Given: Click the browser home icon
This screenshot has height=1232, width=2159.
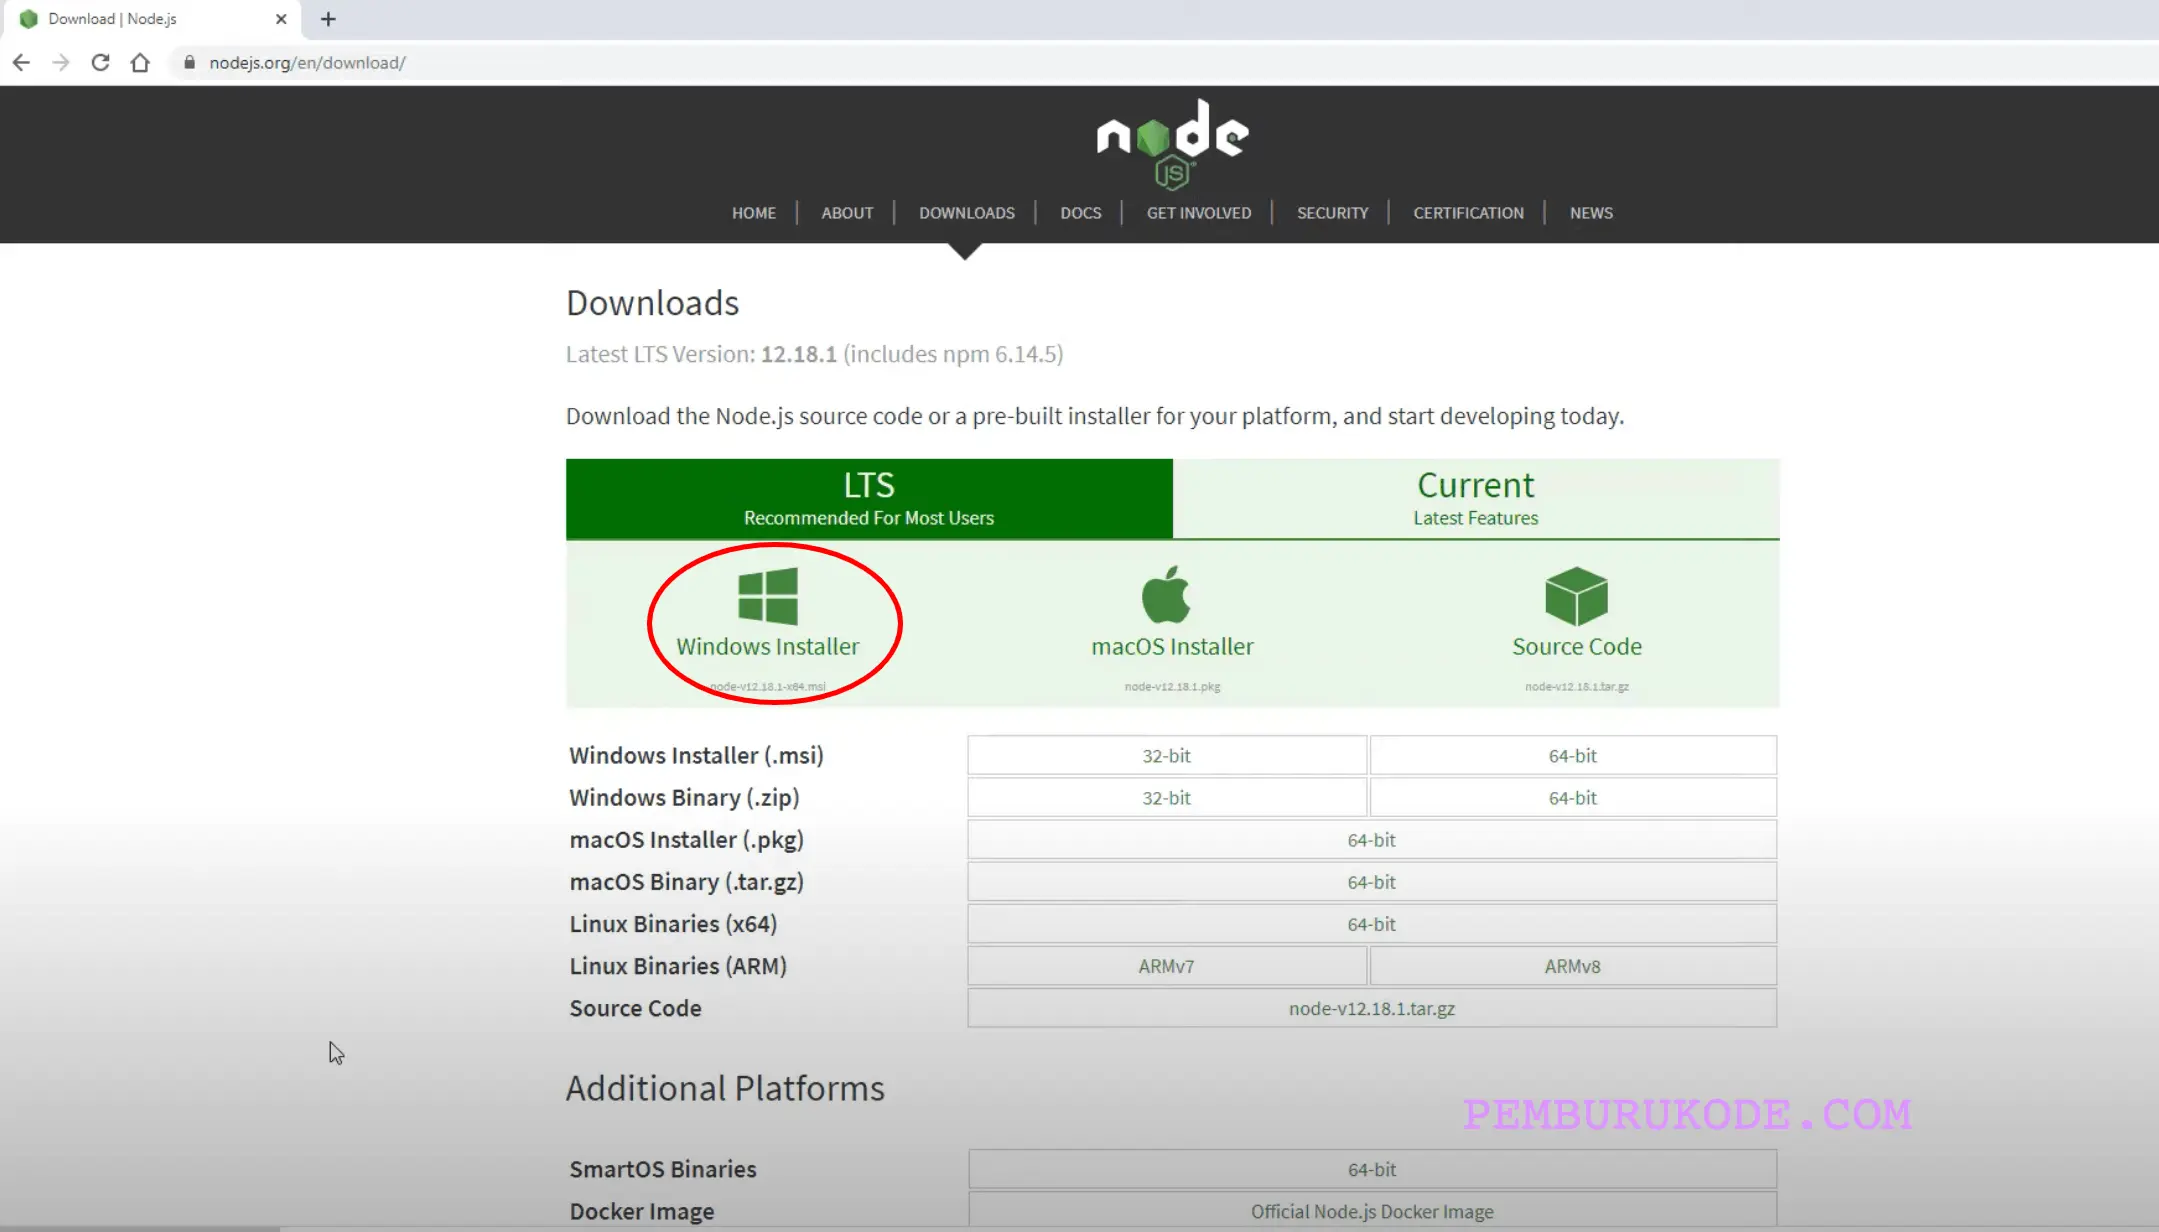Looking at the screenshot, I should click(140, 63).
